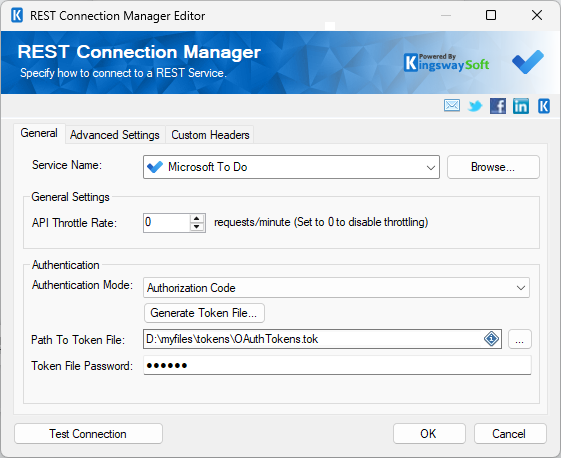Image resolution: width=561 pixels, height=458 pixels.
Task: Confirm with the OK button
Action: click(429, 434)
